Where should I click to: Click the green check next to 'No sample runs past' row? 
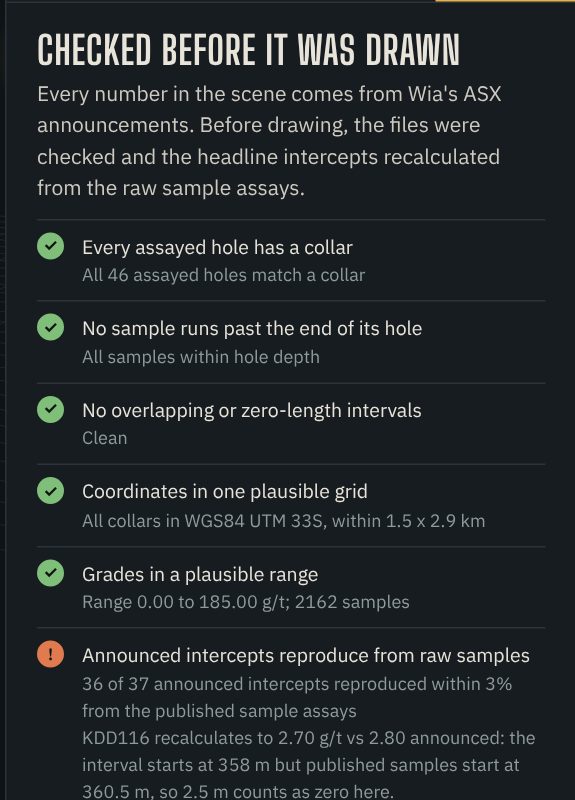pyautogui.click(x=51, y=327)
